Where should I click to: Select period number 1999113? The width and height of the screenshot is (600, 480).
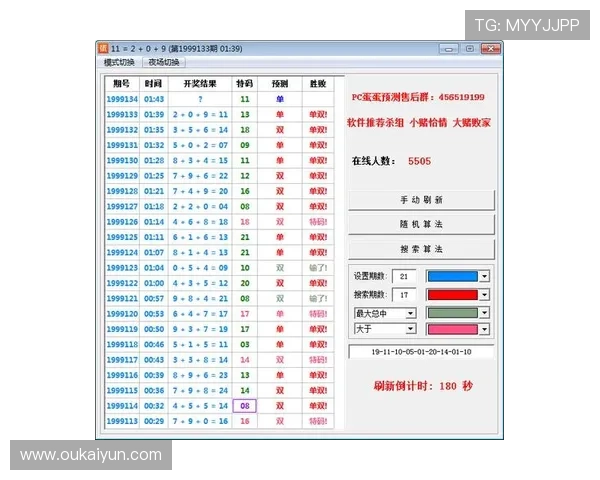(x=122, y=421)
